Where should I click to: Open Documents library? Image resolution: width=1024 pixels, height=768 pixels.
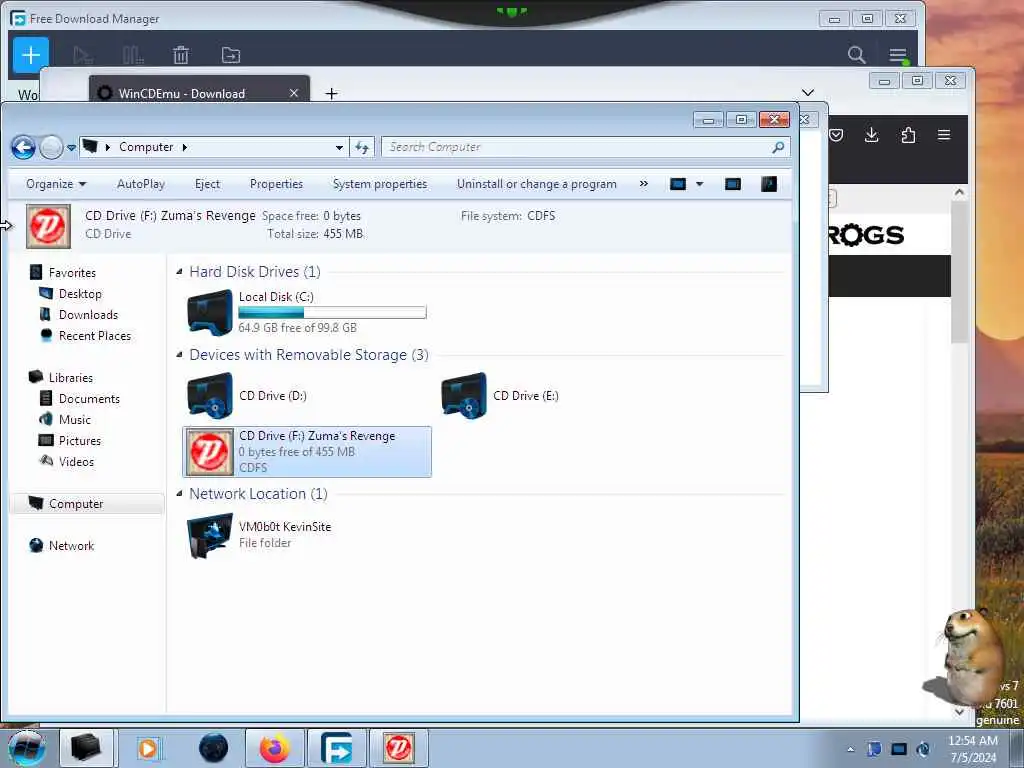coord(79,398)
